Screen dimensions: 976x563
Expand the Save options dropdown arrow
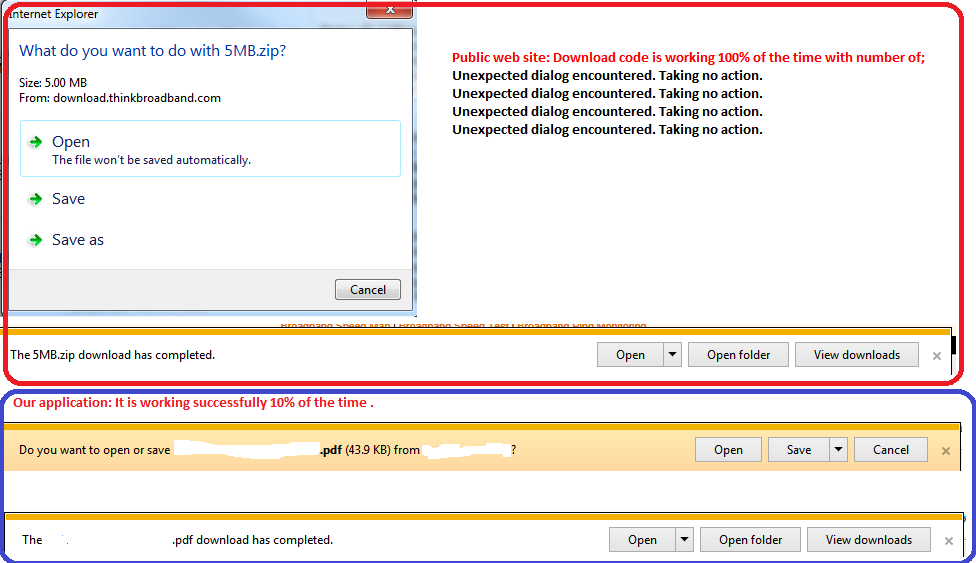pyautogui.click(x=839, y=449)
